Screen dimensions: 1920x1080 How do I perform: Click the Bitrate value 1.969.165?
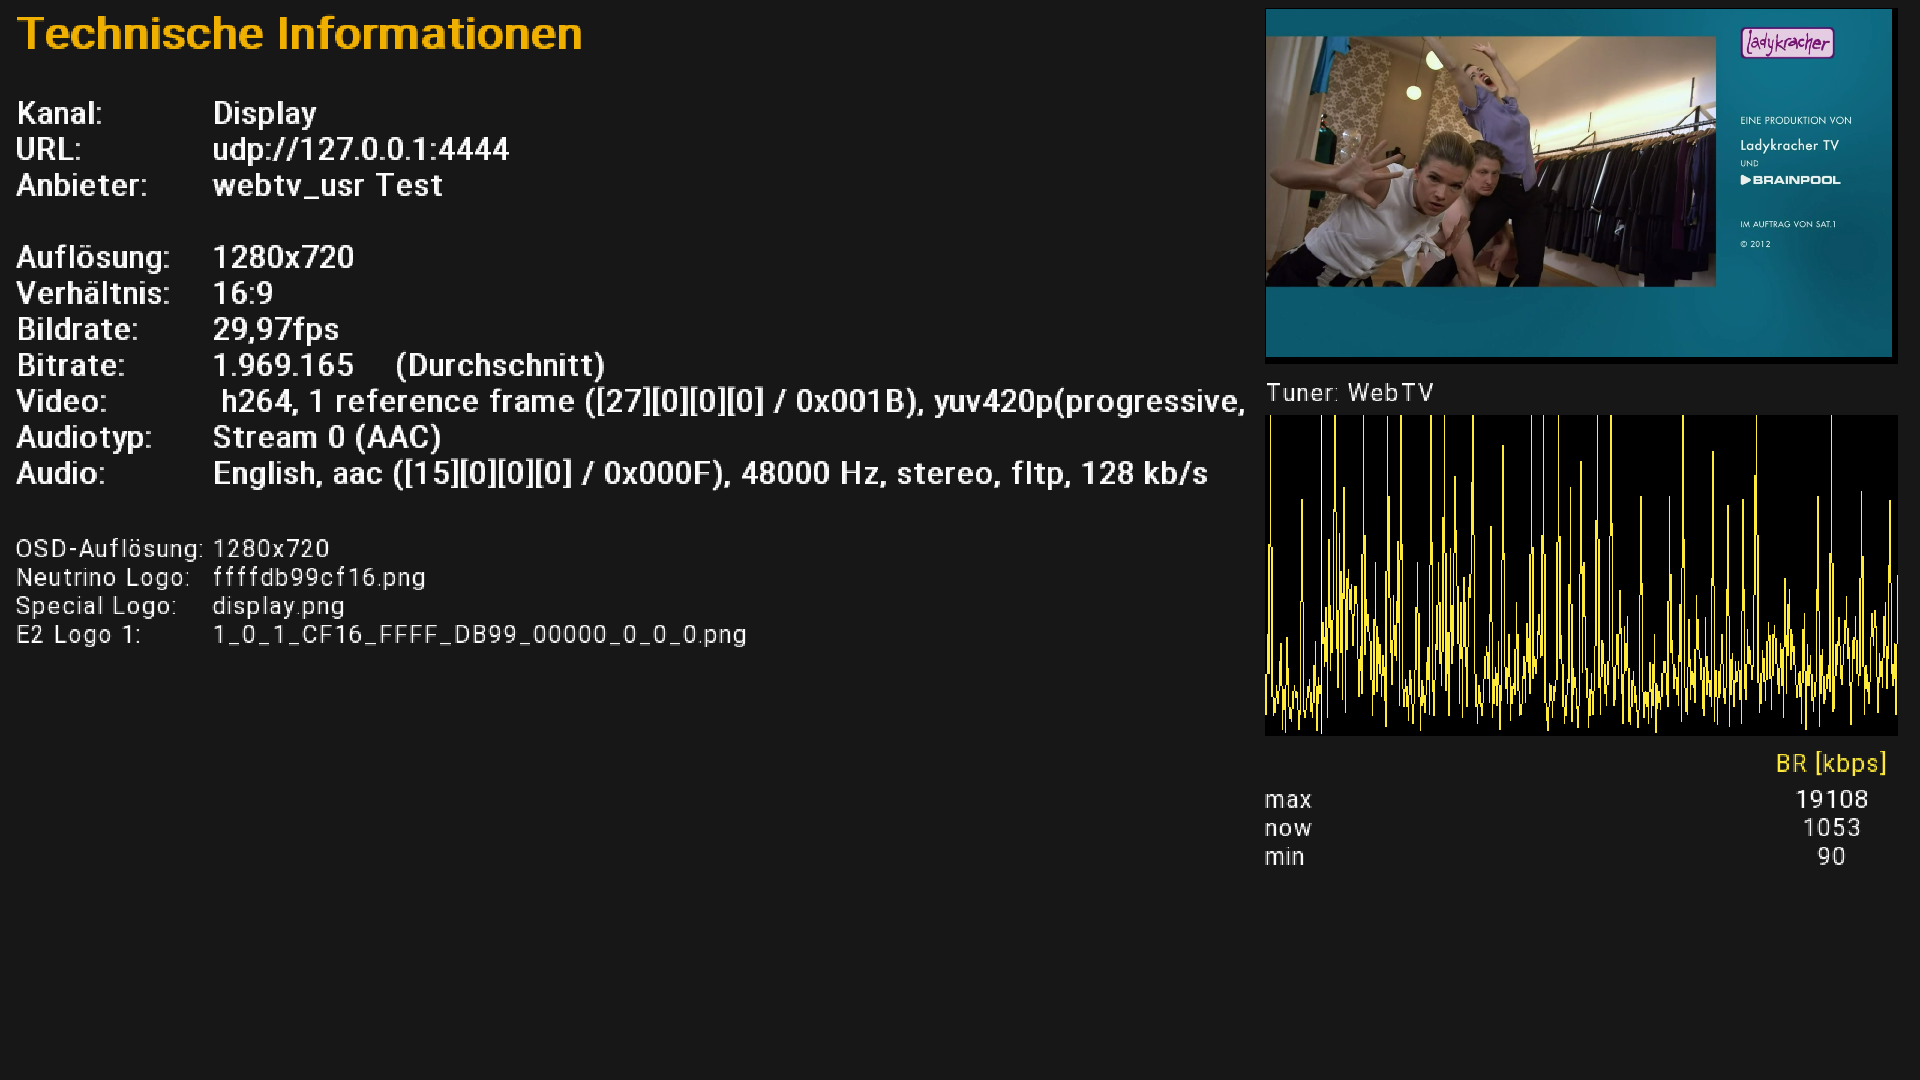[283, 366]
